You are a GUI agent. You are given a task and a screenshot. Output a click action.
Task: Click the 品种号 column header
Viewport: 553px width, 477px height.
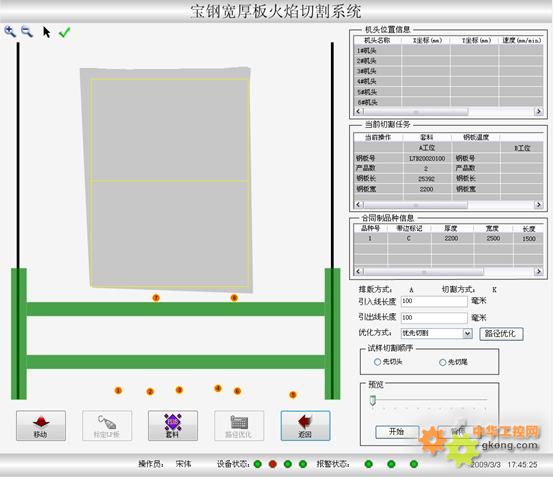[370, 228]
